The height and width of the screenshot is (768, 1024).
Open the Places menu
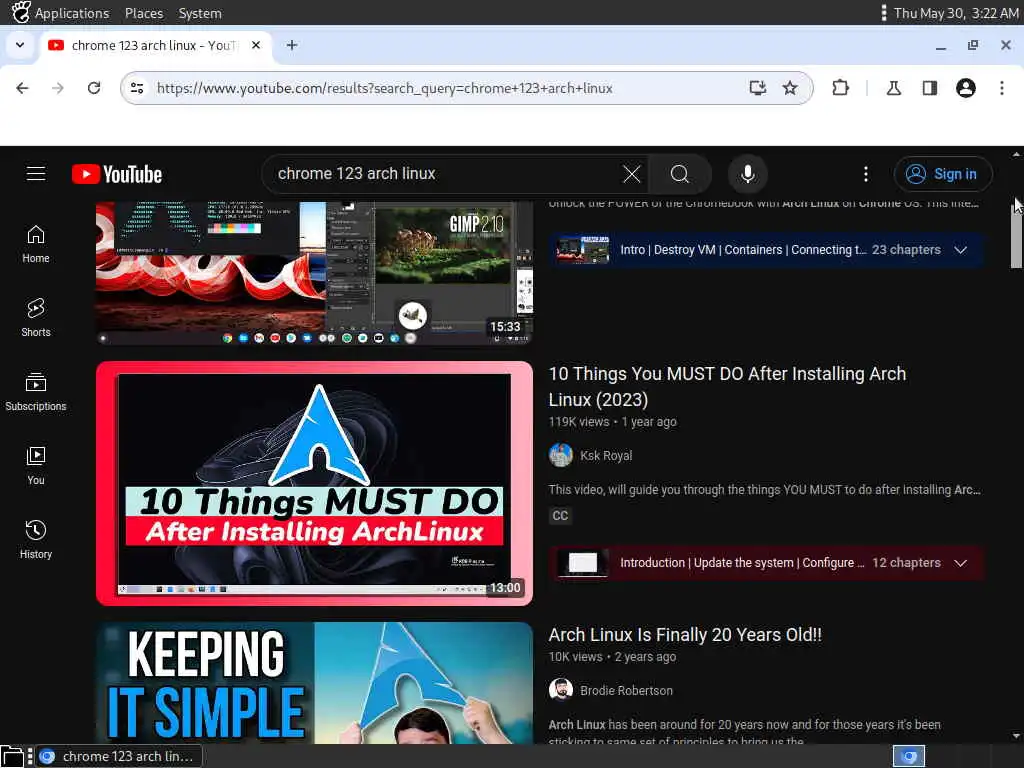point(144,13)
